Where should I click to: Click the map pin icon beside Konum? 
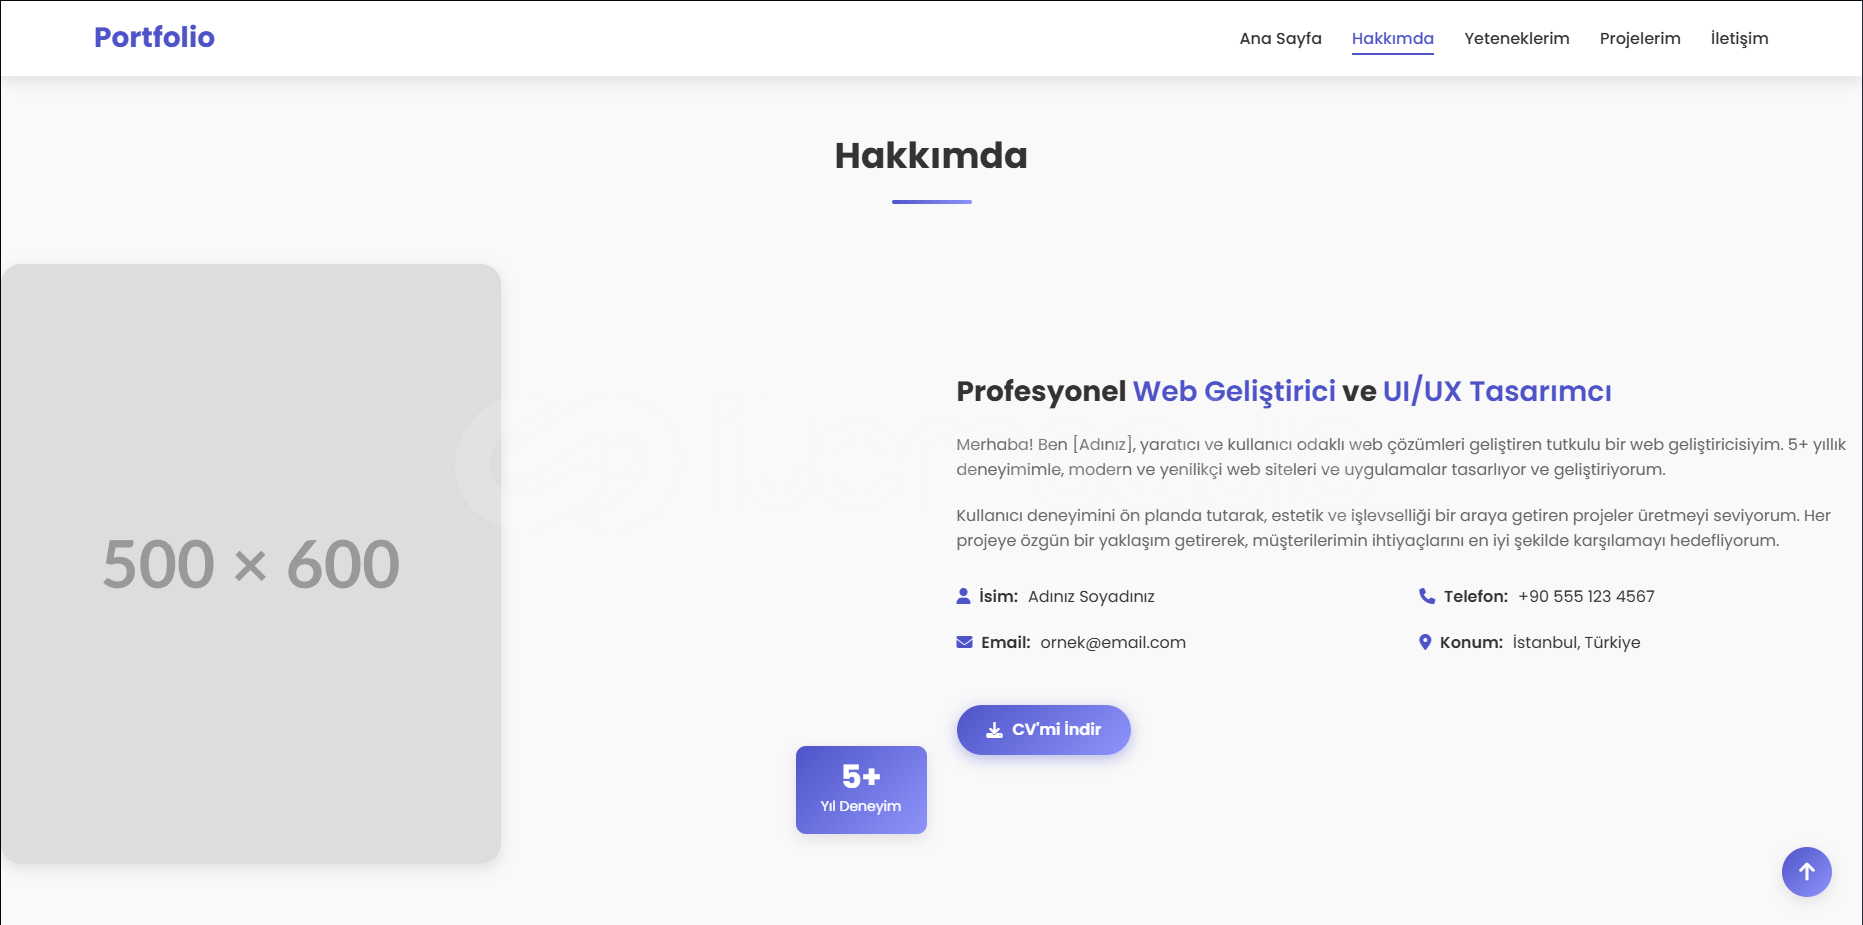[1425, 642]
